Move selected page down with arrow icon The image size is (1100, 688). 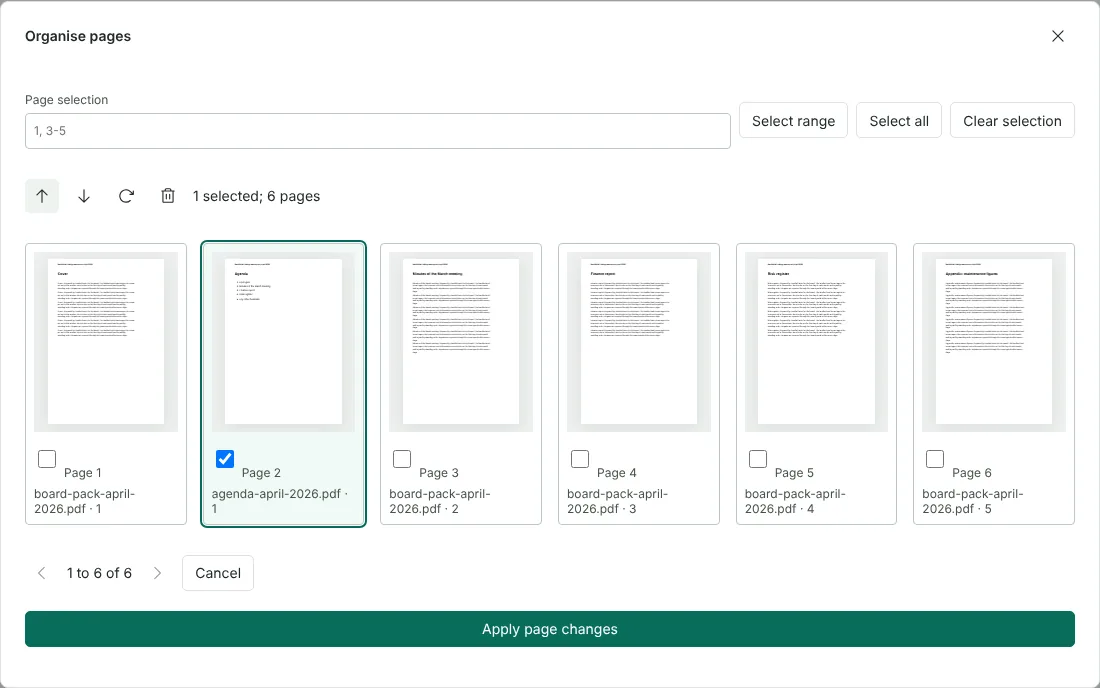tap(84, 196)
